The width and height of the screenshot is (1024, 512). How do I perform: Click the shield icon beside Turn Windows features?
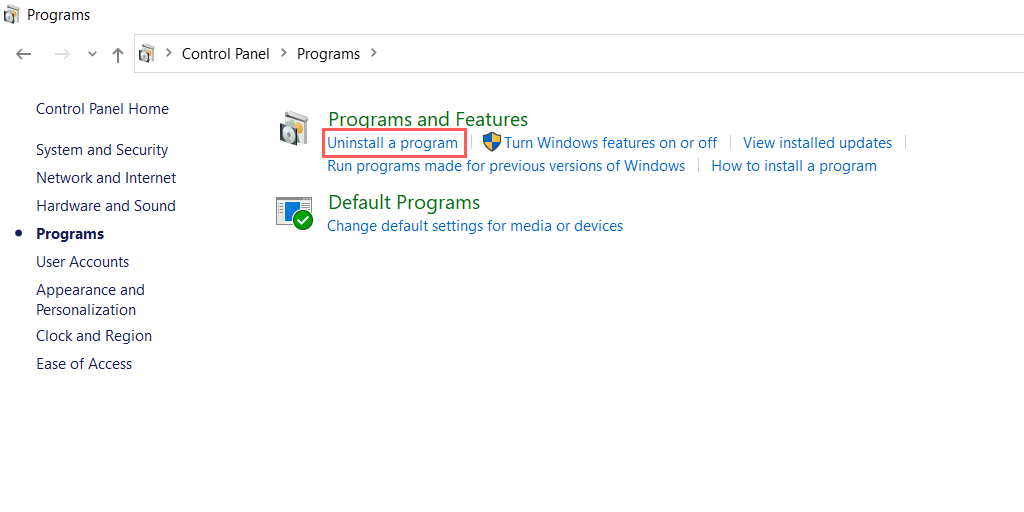pos(491,142)
